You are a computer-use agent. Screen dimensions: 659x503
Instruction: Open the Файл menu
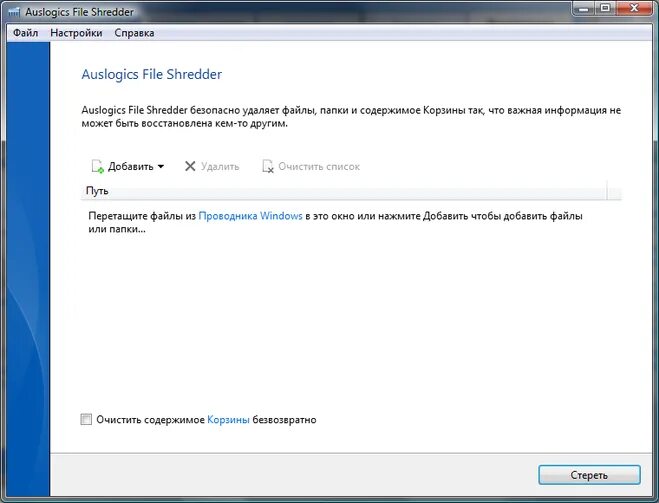[25, 33]
